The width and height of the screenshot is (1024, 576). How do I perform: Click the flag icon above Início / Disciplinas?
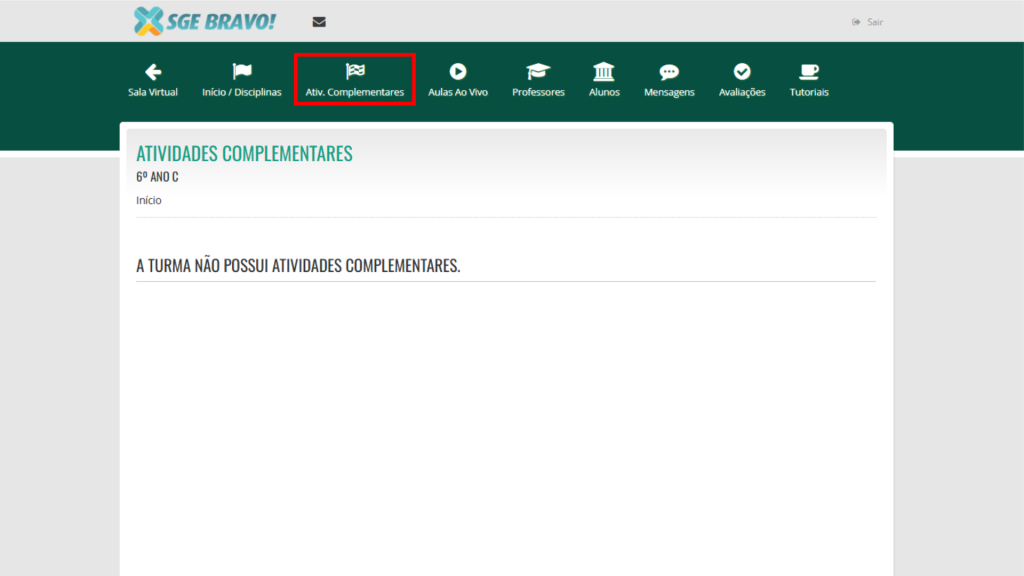[242, 72]
